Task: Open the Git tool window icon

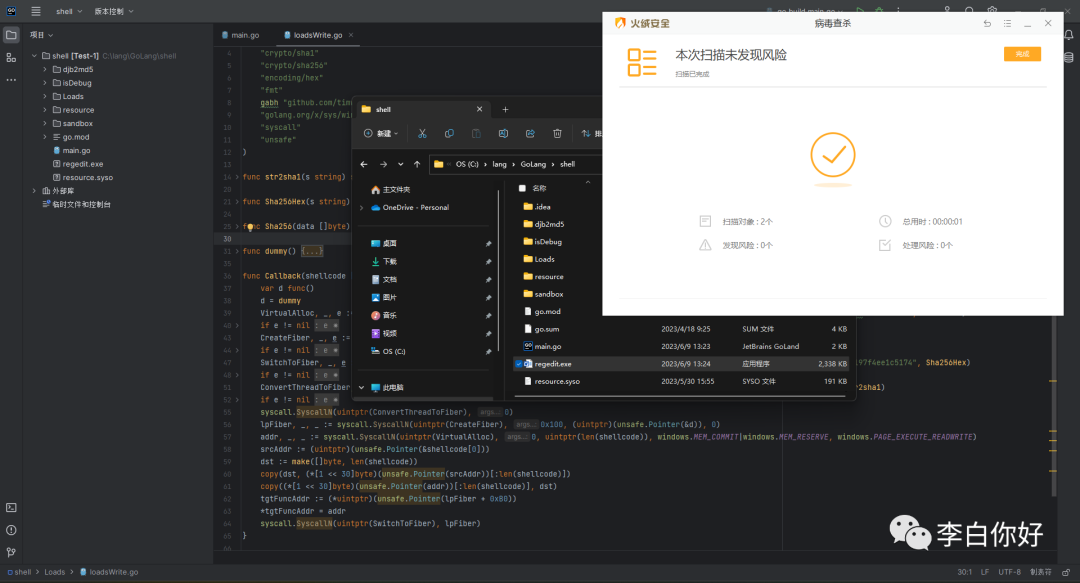Action: point(11,552)
